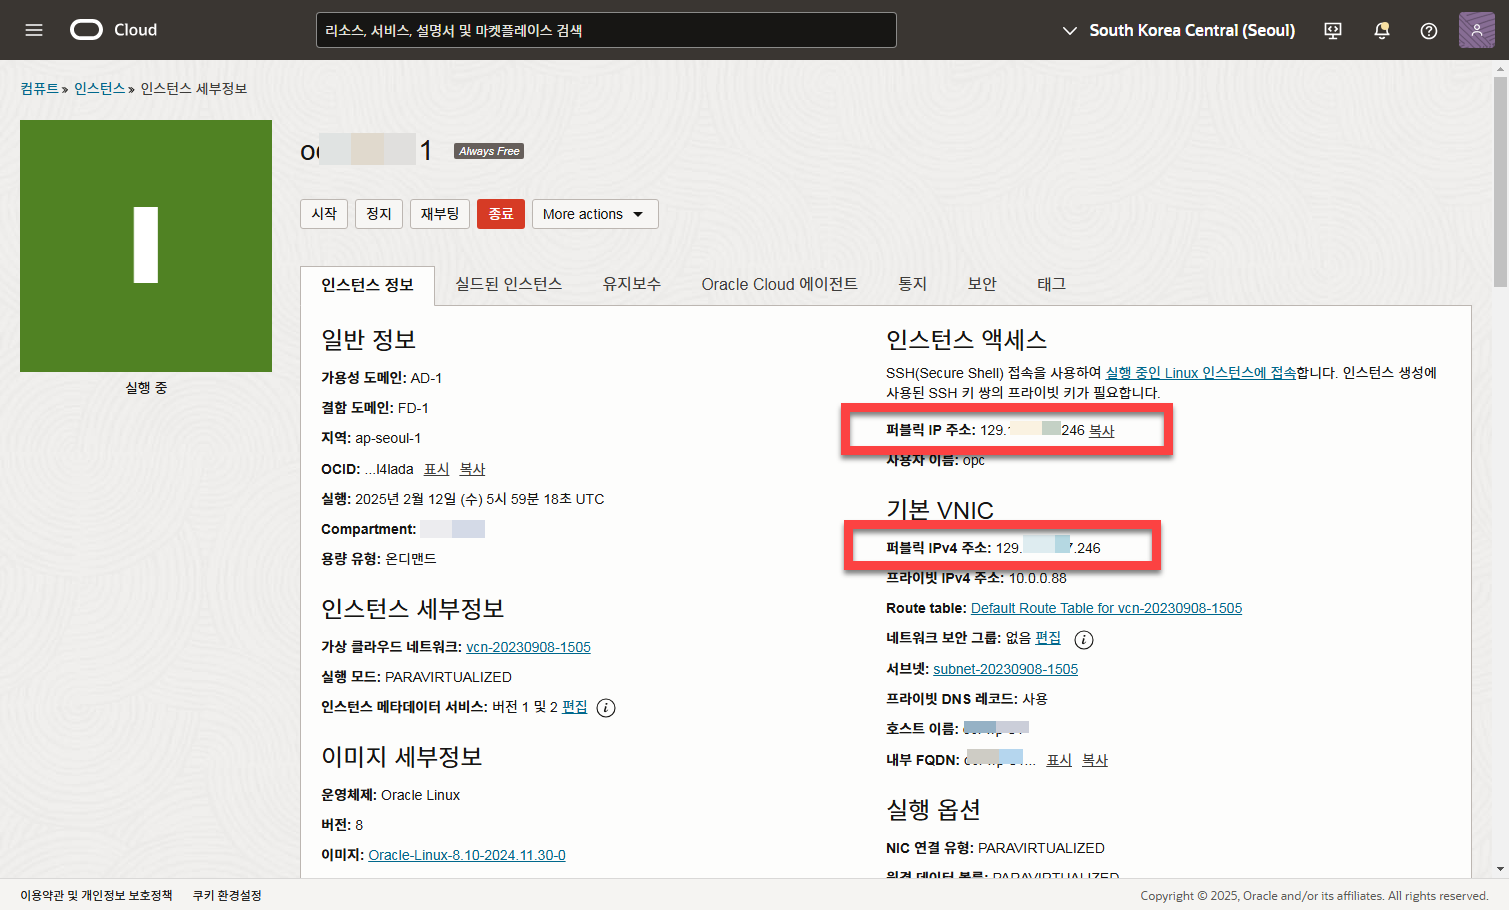Click 편집 for network security group

pos(1048,638)
